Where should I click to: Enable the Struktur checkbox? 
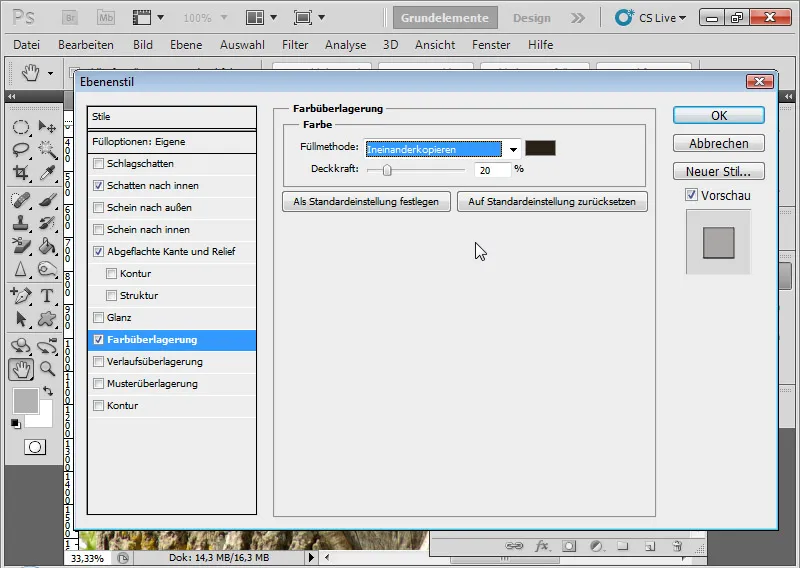(x=111, y=295)
